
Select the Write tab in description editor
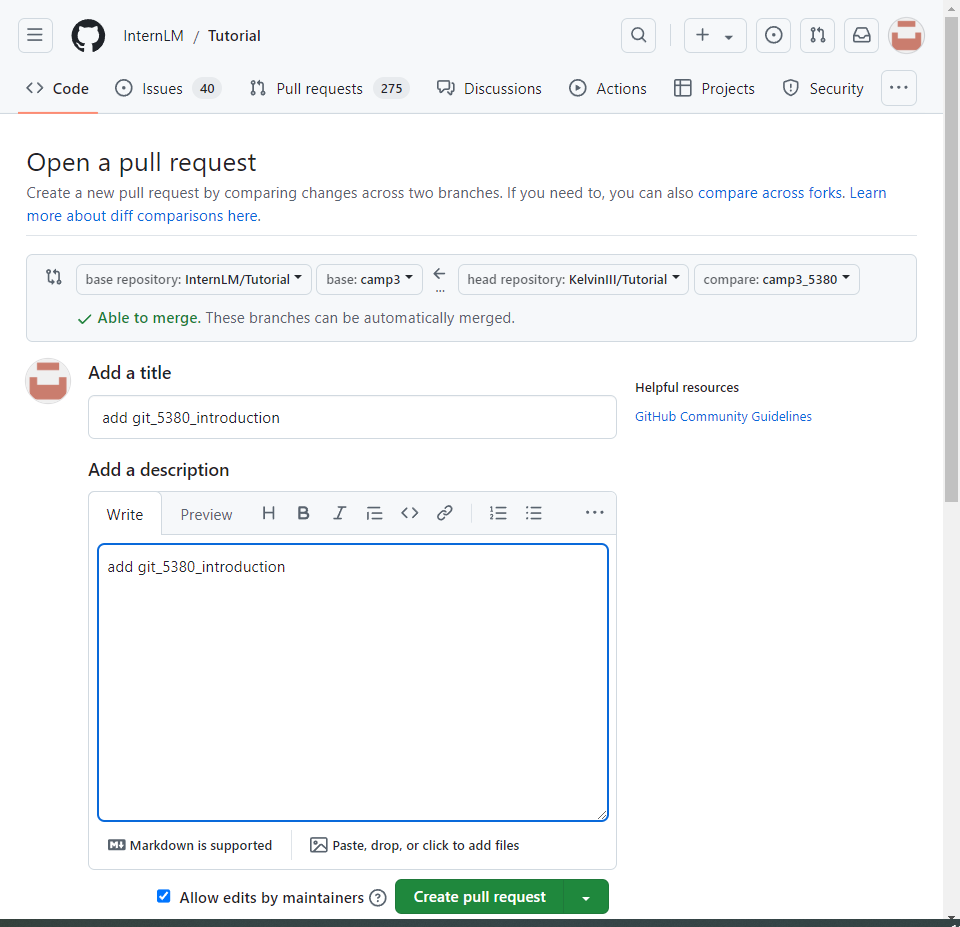[x=125, y=514]
